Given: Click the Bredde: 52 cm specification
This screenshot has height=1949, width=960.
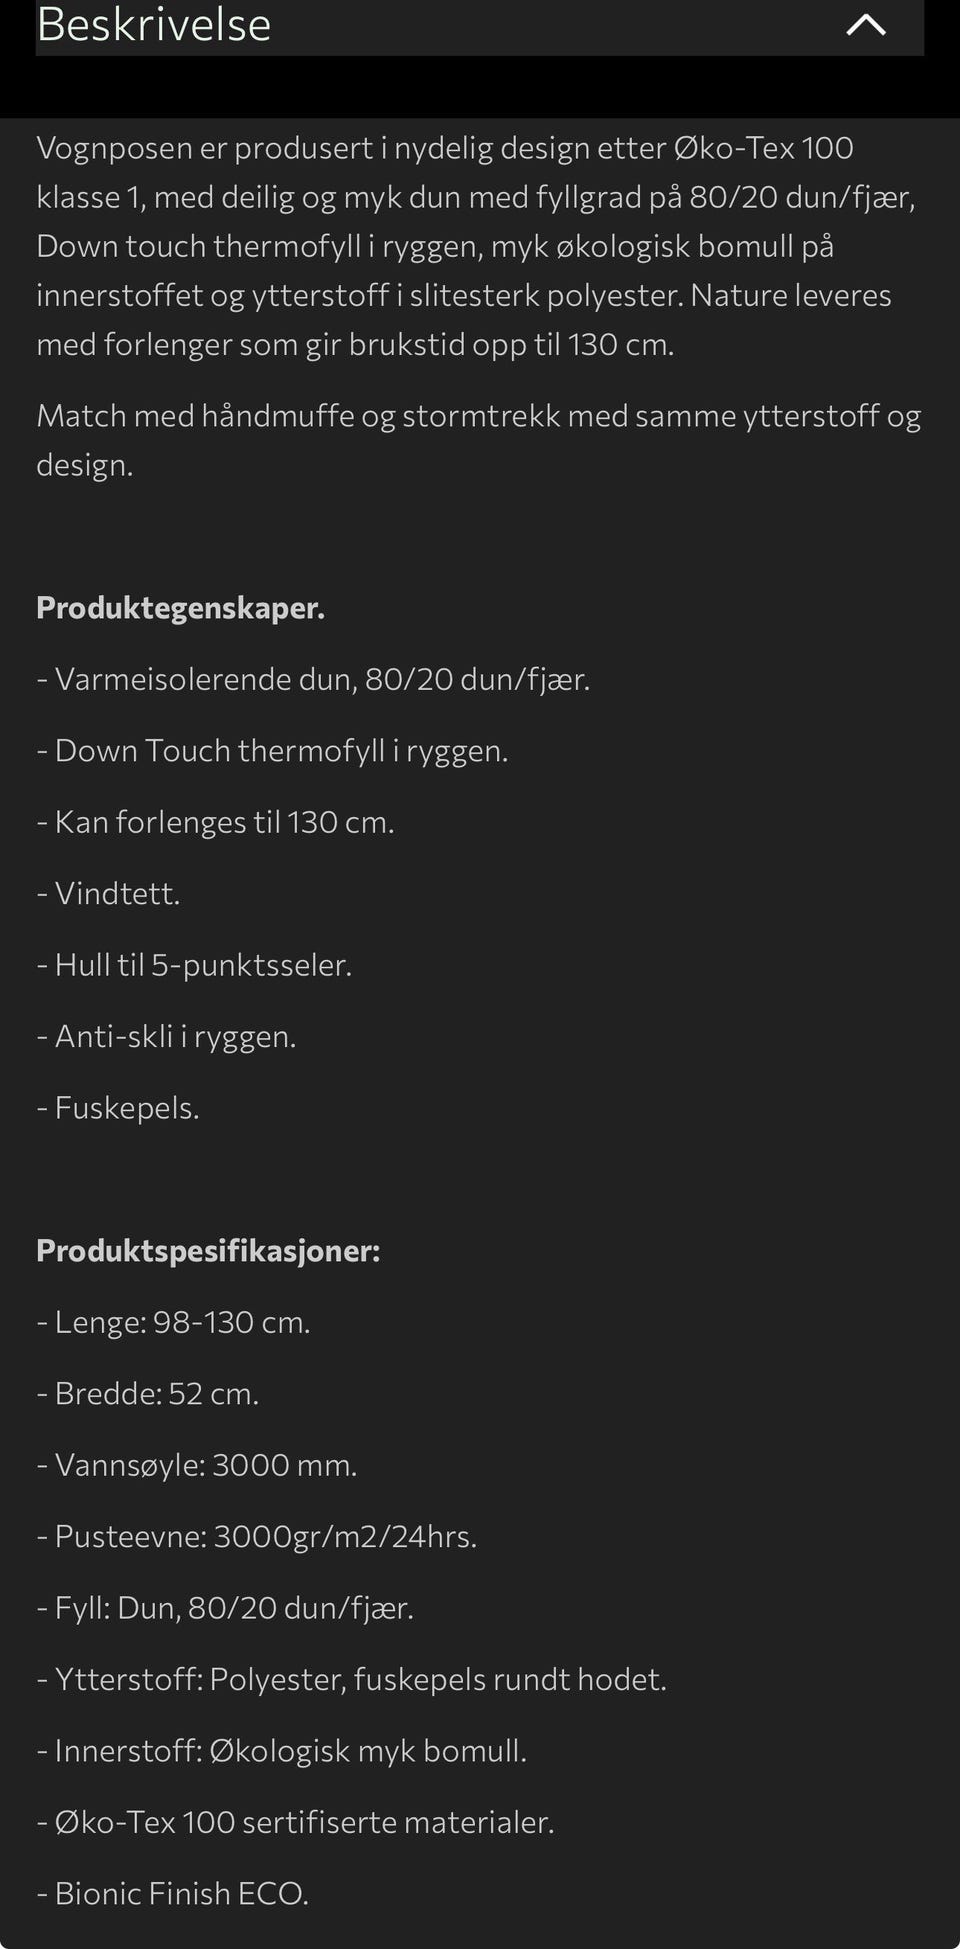Looking at the screenshot, I should coord(148,1394).
